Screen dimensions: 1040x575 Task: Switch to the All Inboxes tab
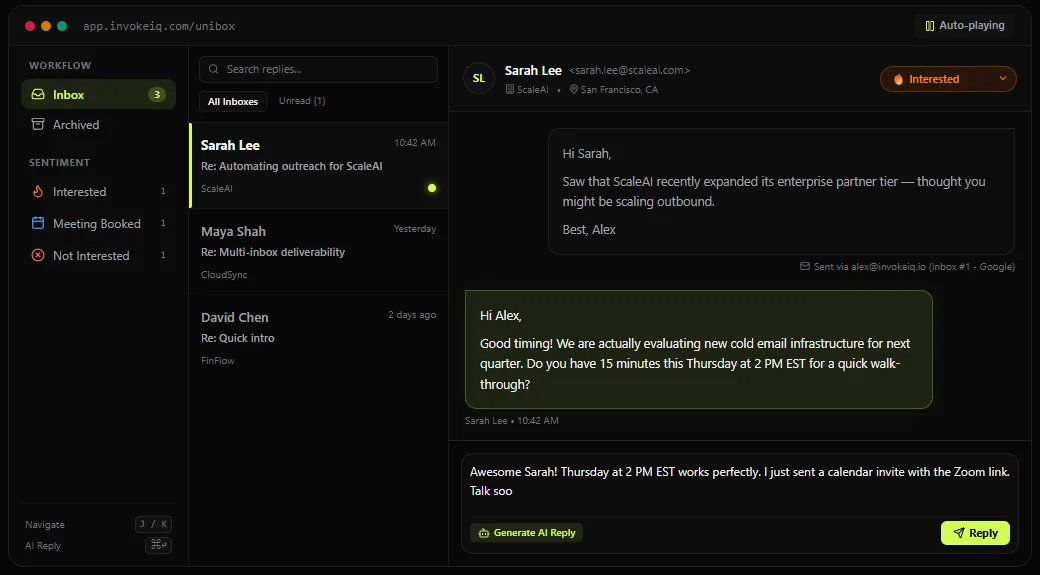(233, 101)
